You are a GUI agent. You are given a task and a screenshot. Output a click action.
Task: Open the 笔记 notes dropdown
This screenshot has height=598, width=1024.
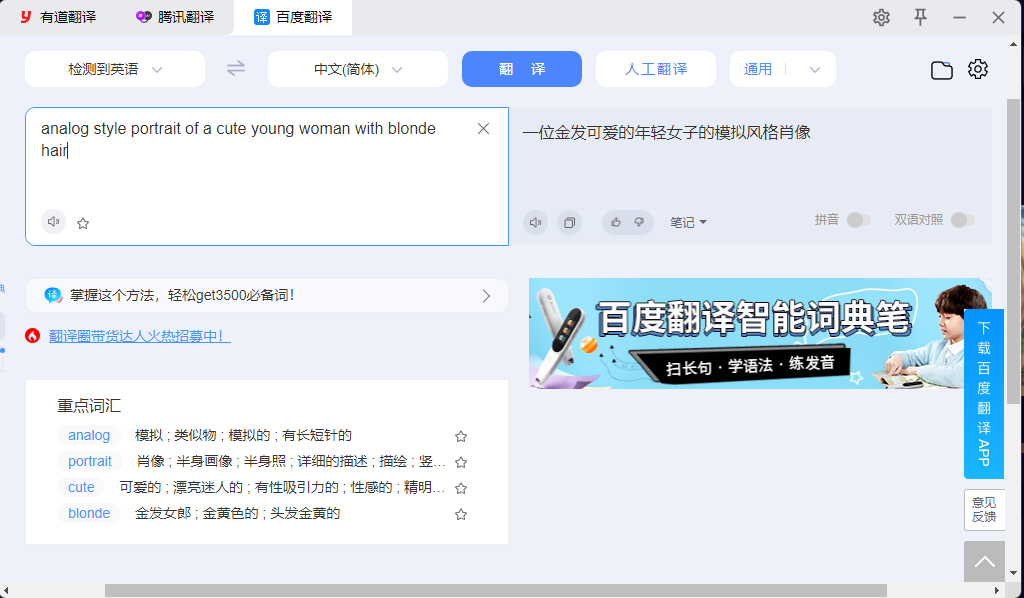tap(688, 223)
